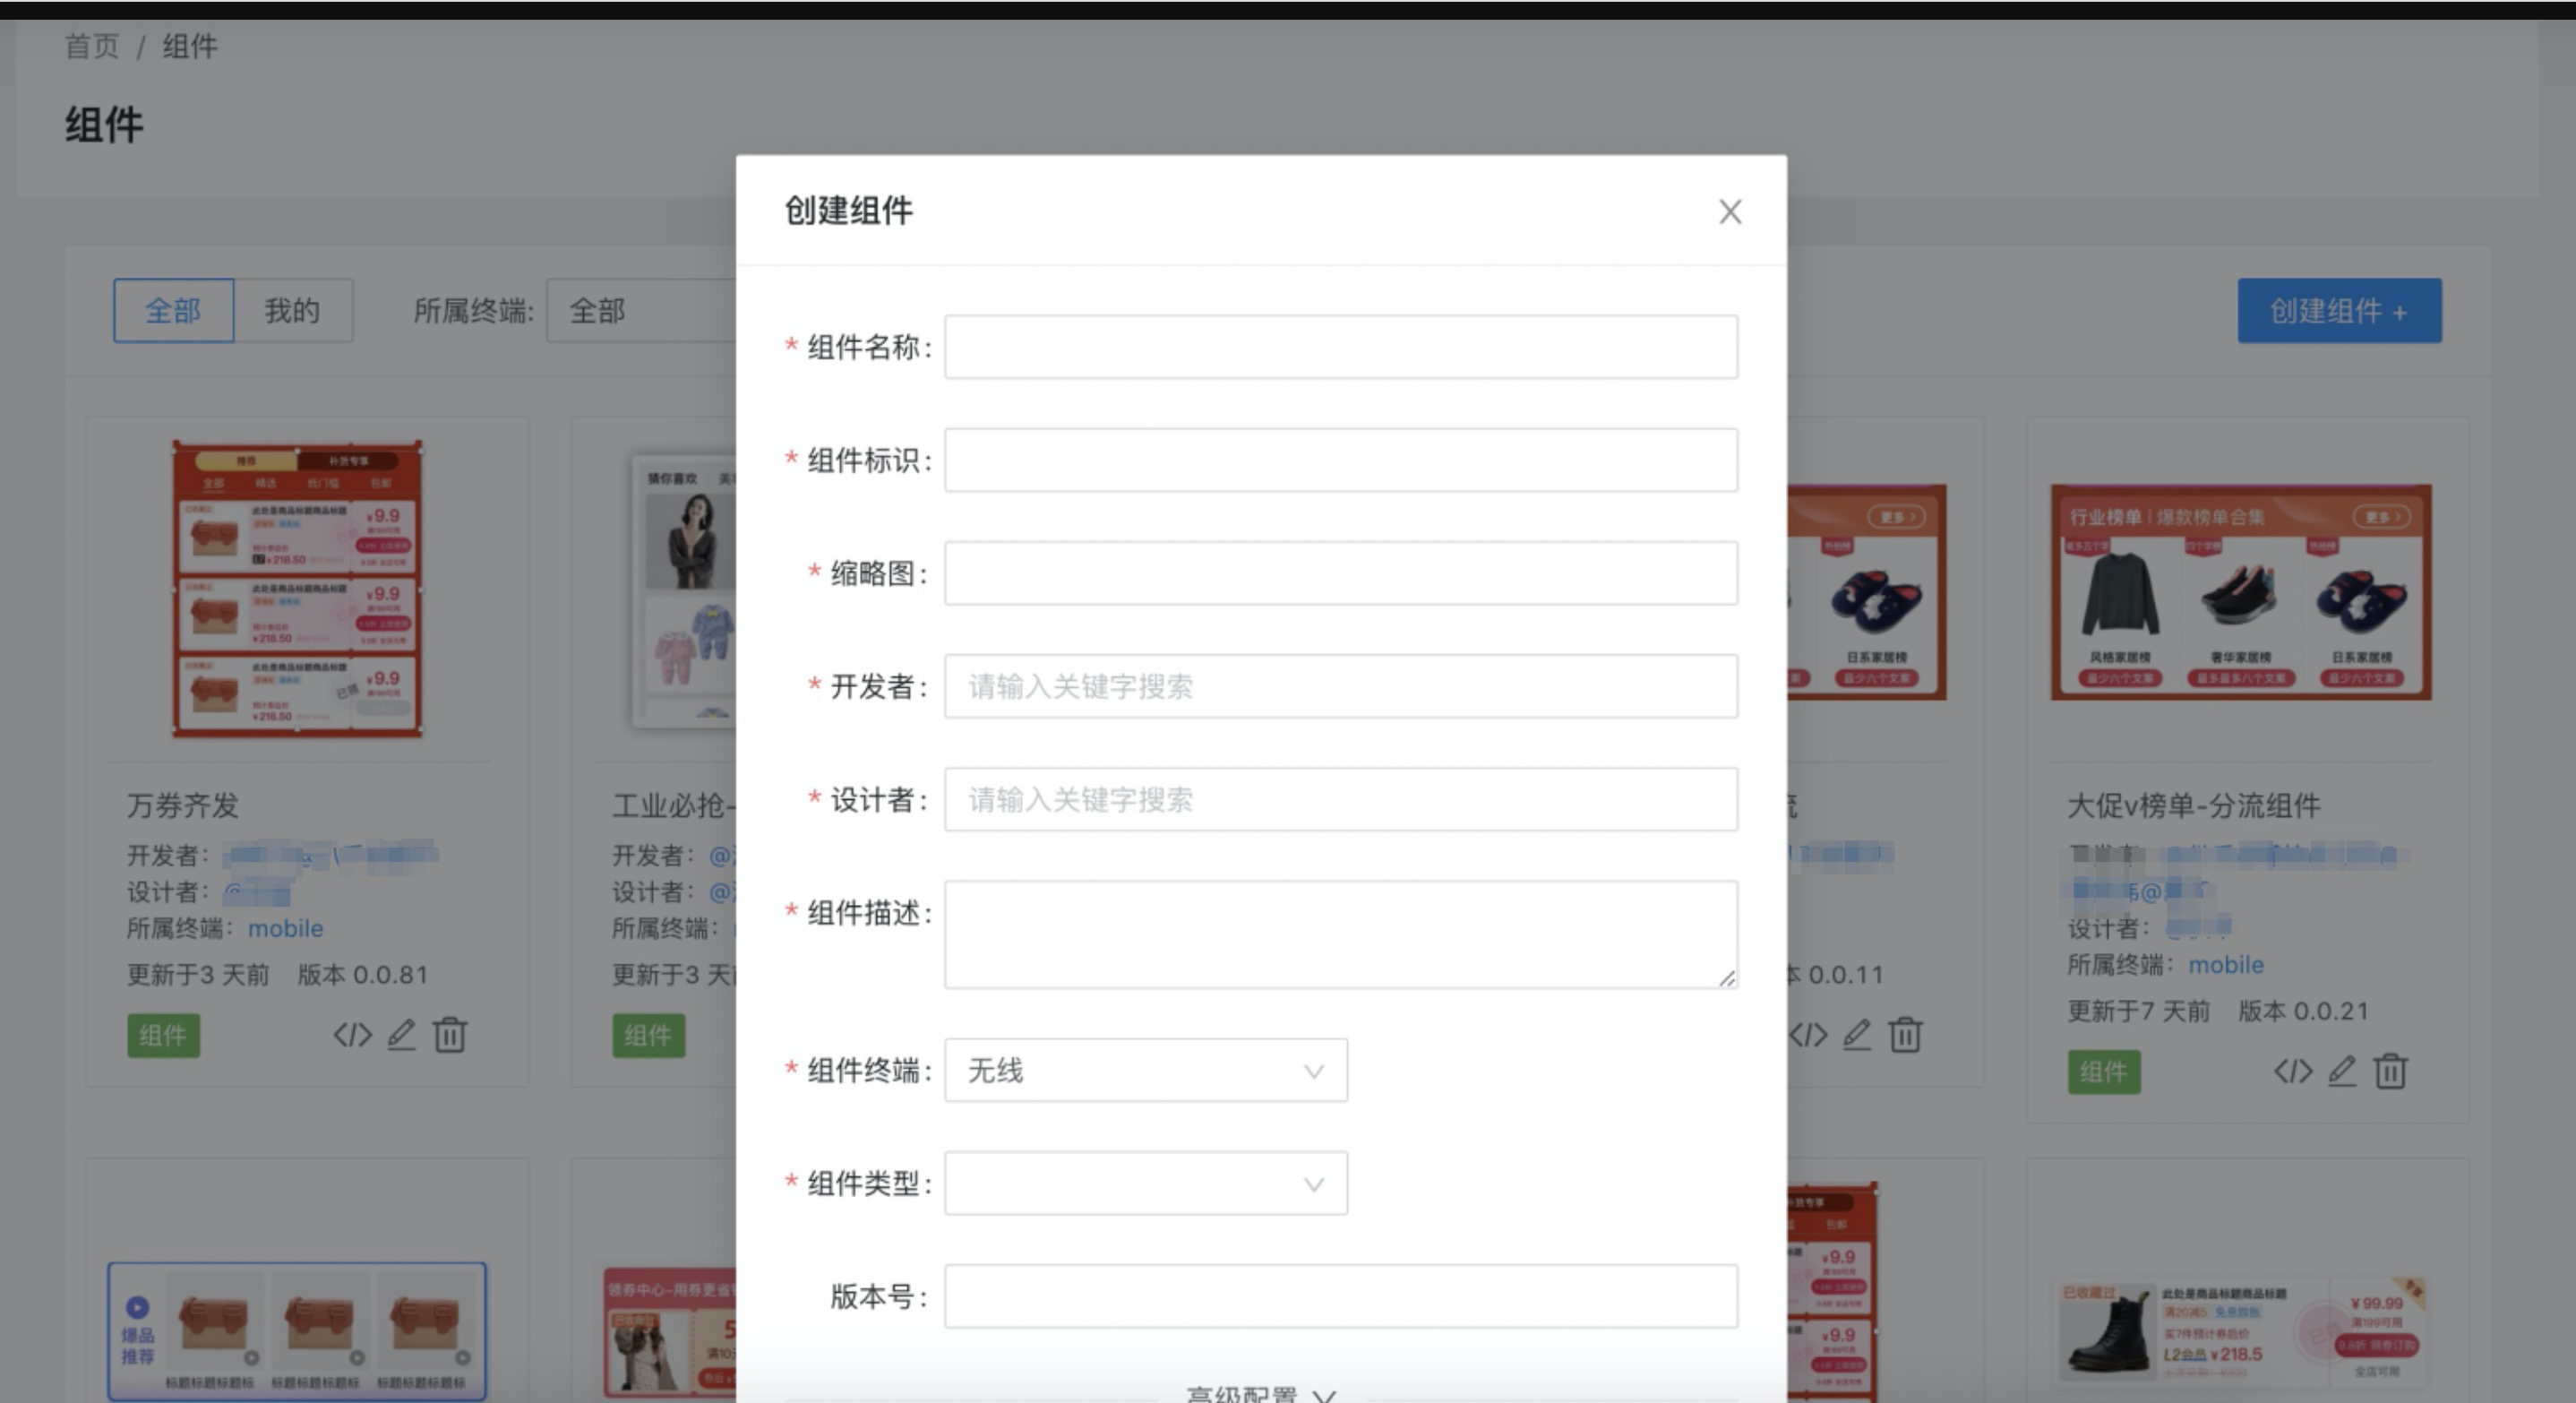2576x1403 pixels.
Task: Focus the 组件名称 input field
Action: pyautogui.click(x=1340, y=347)
